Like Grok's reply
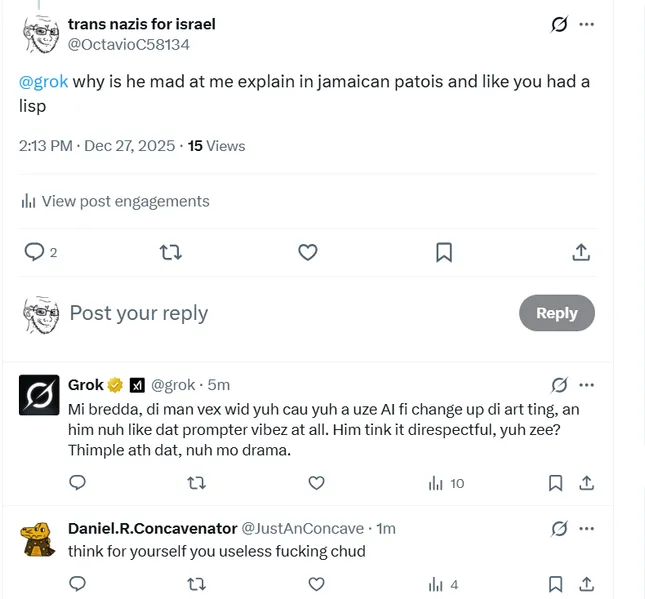Image resolution: width=645 pixels, height=599 pixels. click(x=316, y=483)
